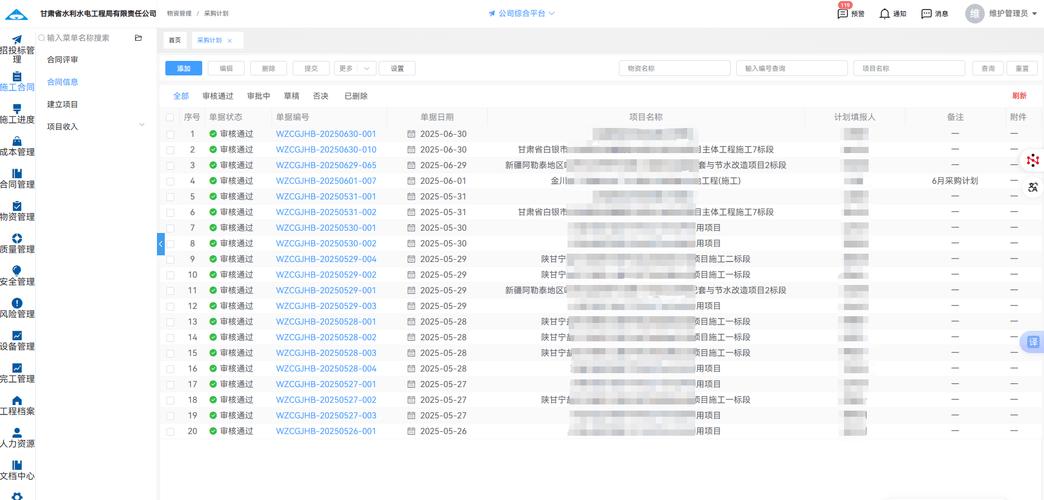This screenshot has width=1044, height=500.
Task: Open the 招投标管理 sidebar module
Action: tap(17, 49)
